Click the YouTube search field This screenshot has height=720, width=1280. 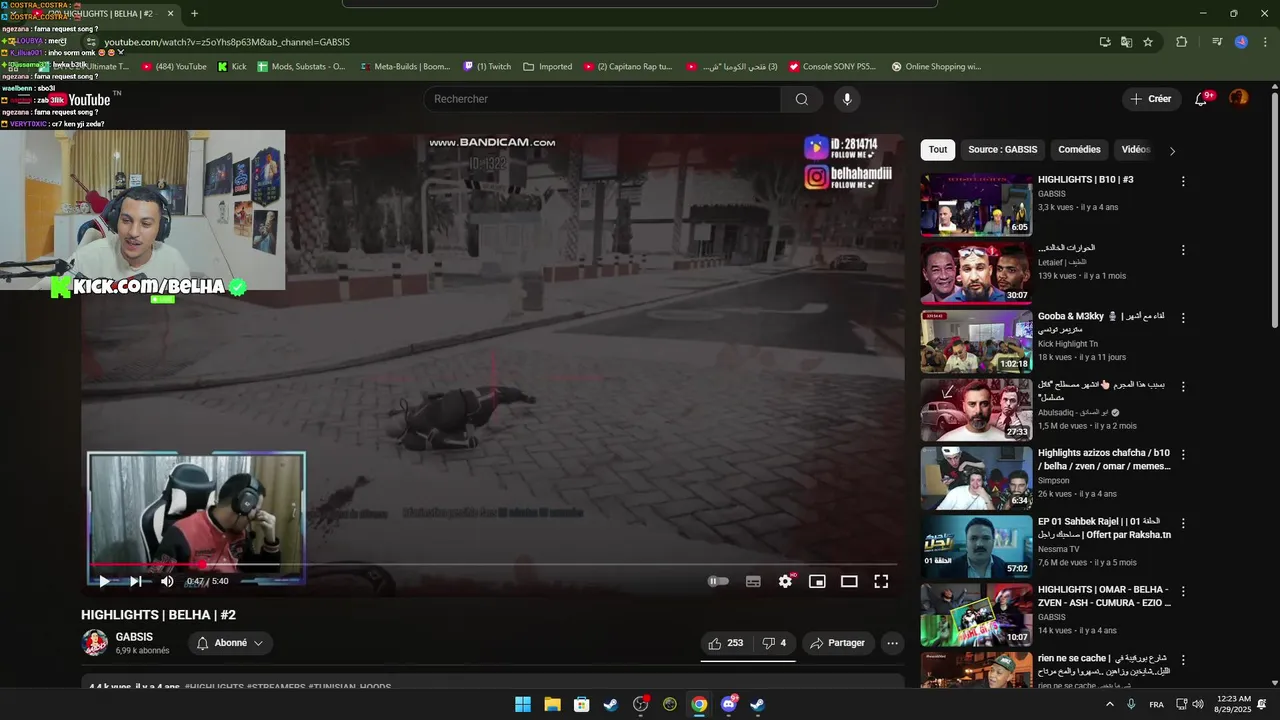click(602, 99)
